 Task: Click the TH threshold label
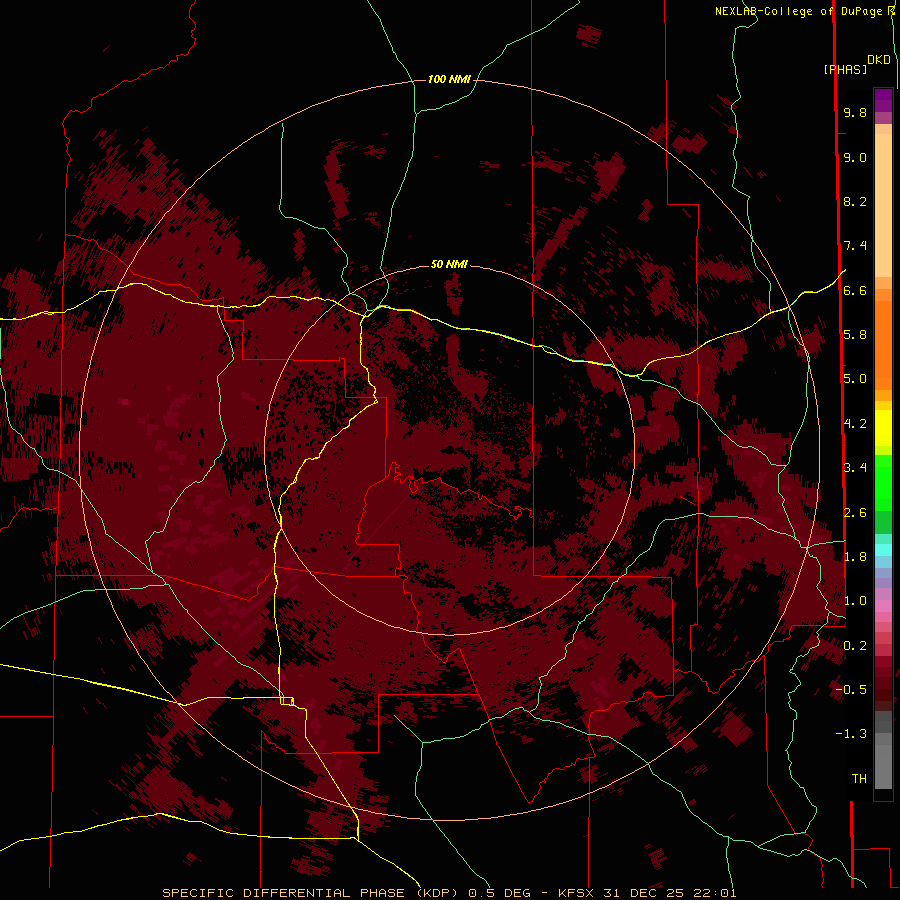coord(859,779)
